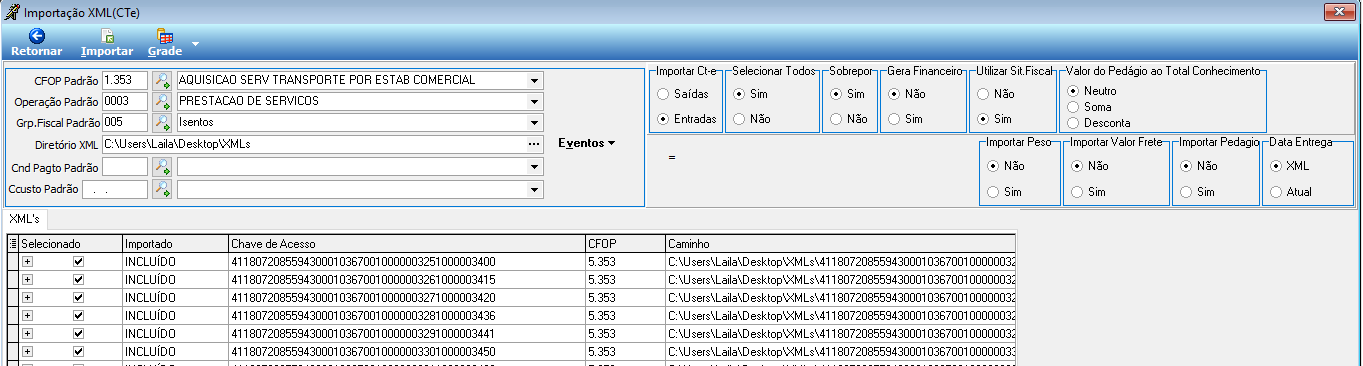
Task: Choose Sim for Gera Financeiro
Action: point(893,119)
